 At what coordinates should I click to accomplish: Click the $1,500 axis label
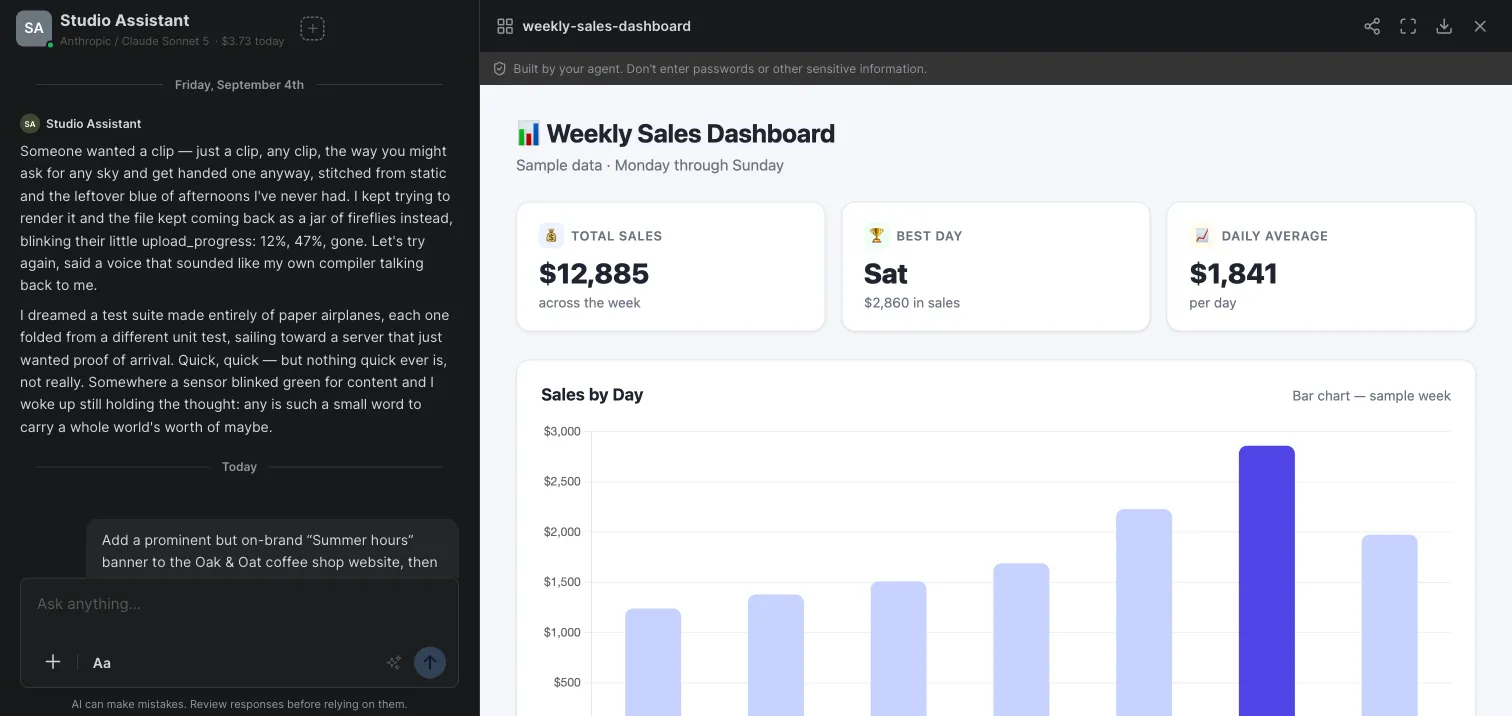[562, 582]
